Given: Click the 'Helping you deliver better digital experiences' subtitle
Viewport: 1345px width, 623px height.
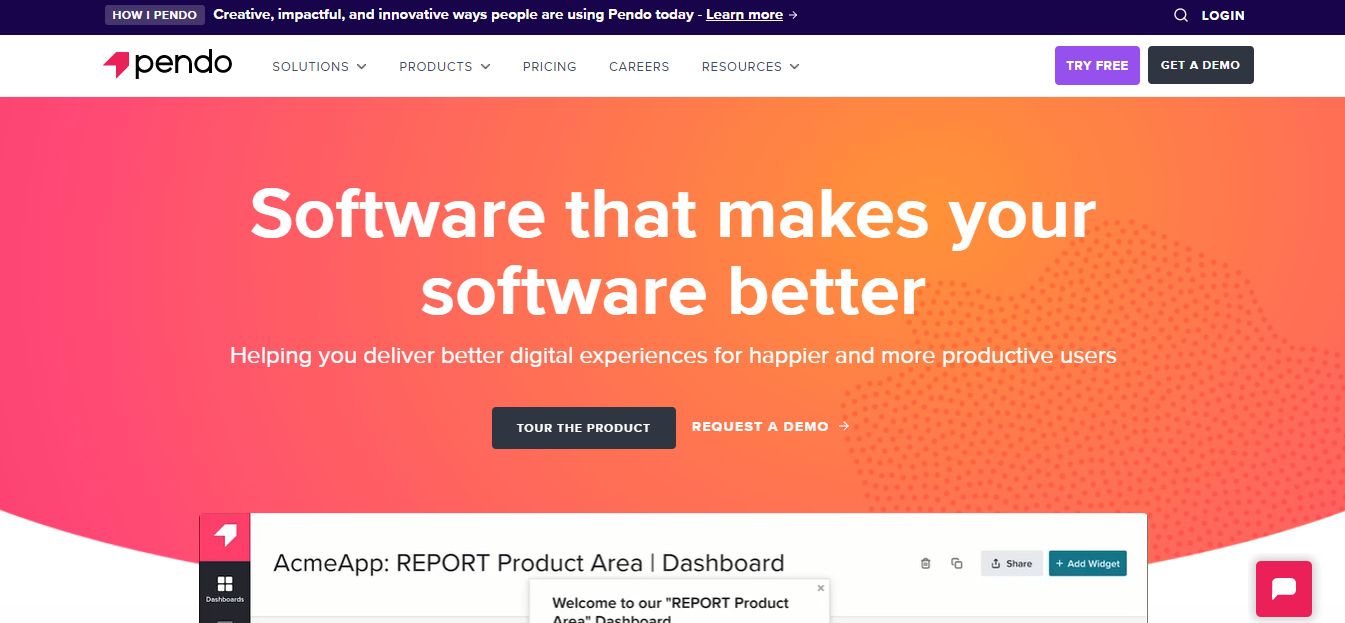Looking at the screenshot, I should click(x=673, y=355).
